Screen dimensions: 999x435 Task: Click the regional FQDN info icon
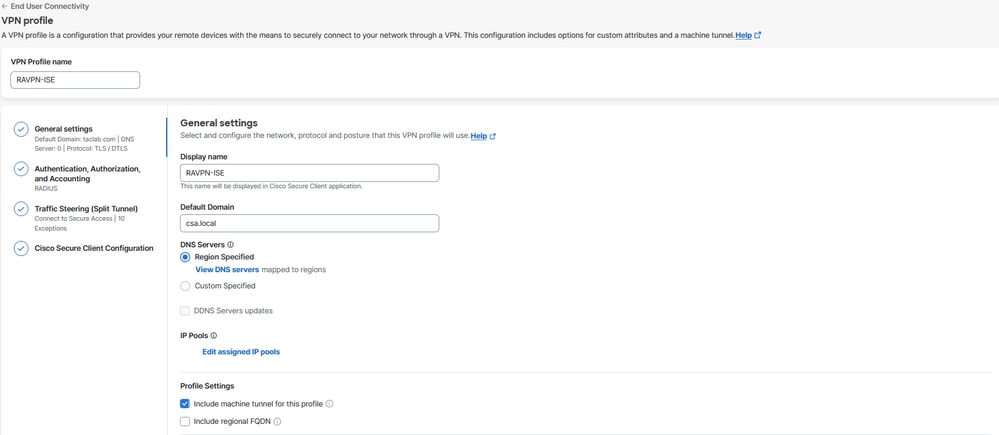point(278,422)
